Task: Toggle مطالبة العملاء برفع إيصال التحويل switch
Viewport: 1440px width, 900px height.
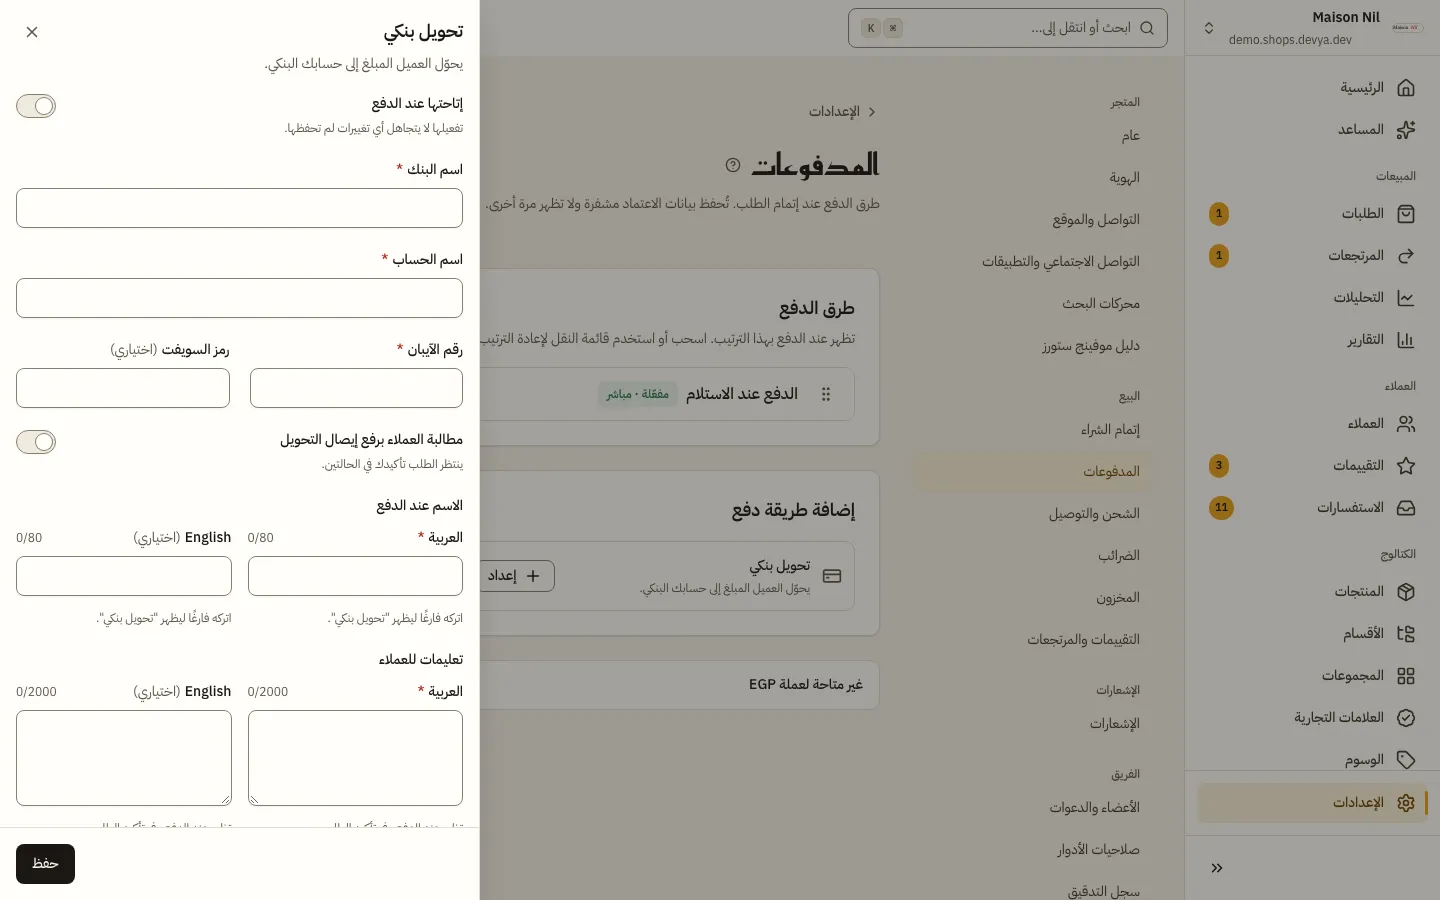Action: [x=36, y=442]
